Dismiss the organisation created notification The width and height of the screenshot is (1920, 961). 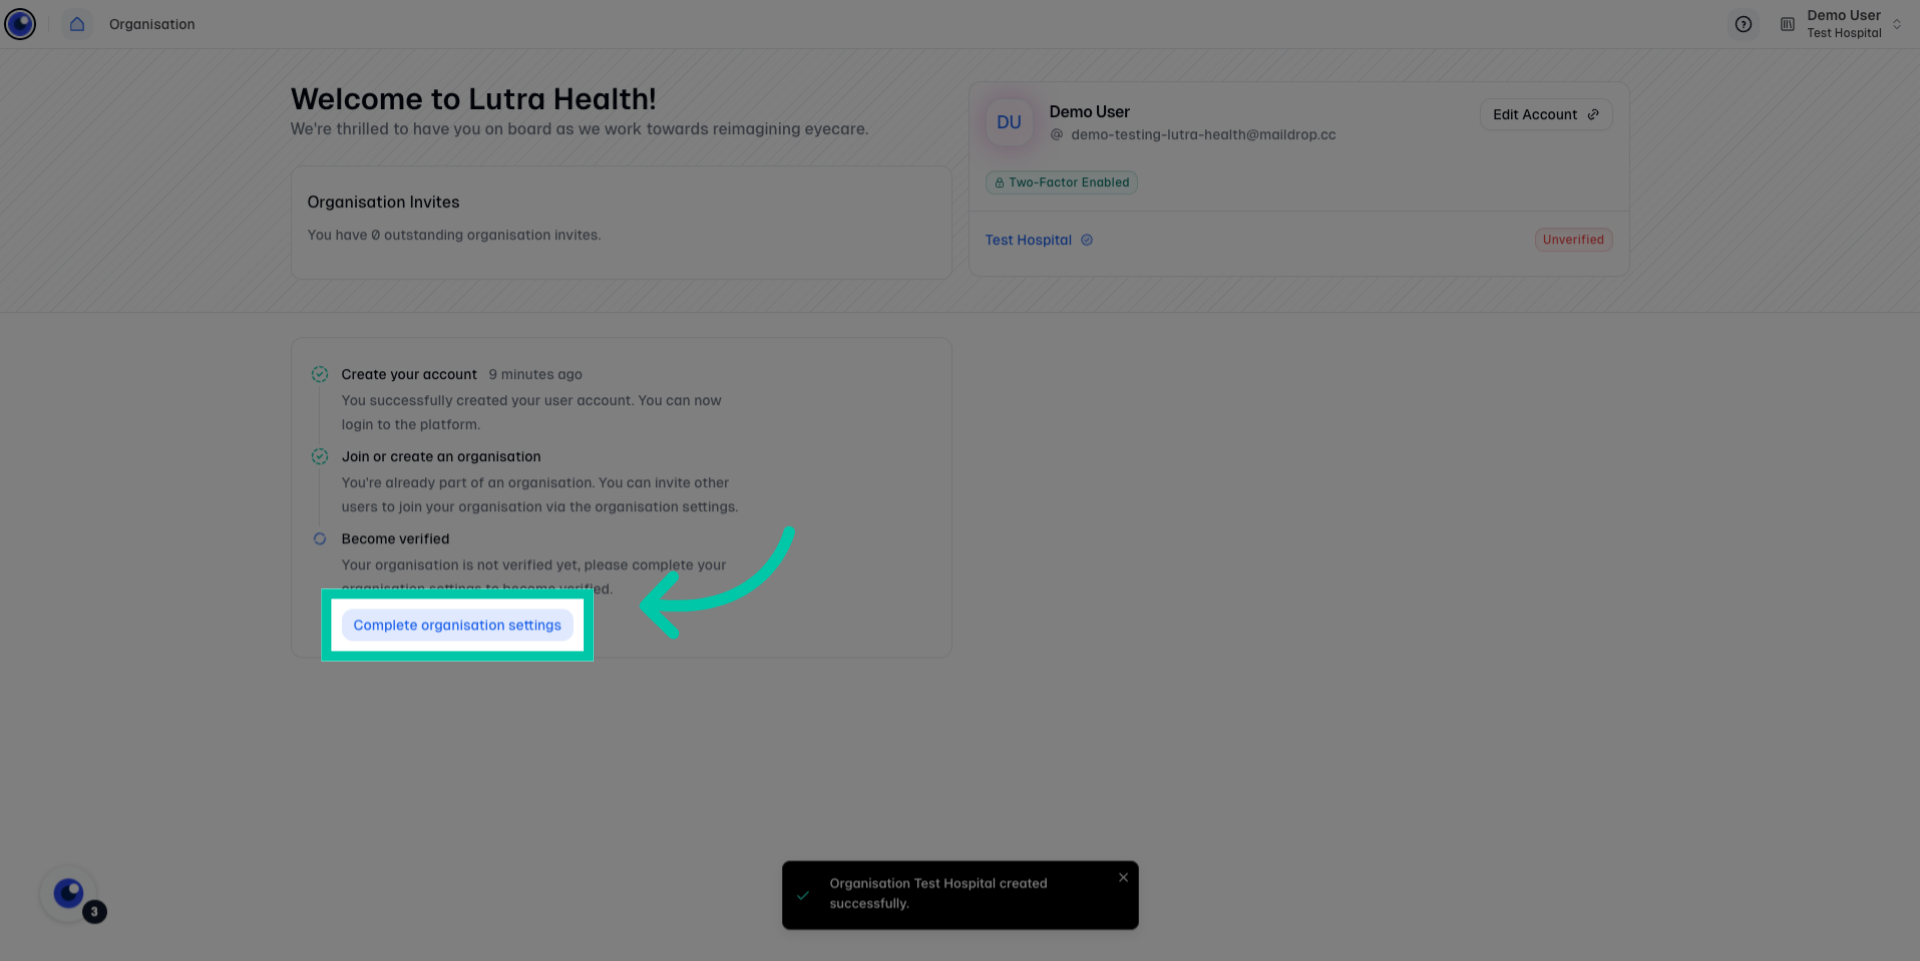tap(1123, 877)
